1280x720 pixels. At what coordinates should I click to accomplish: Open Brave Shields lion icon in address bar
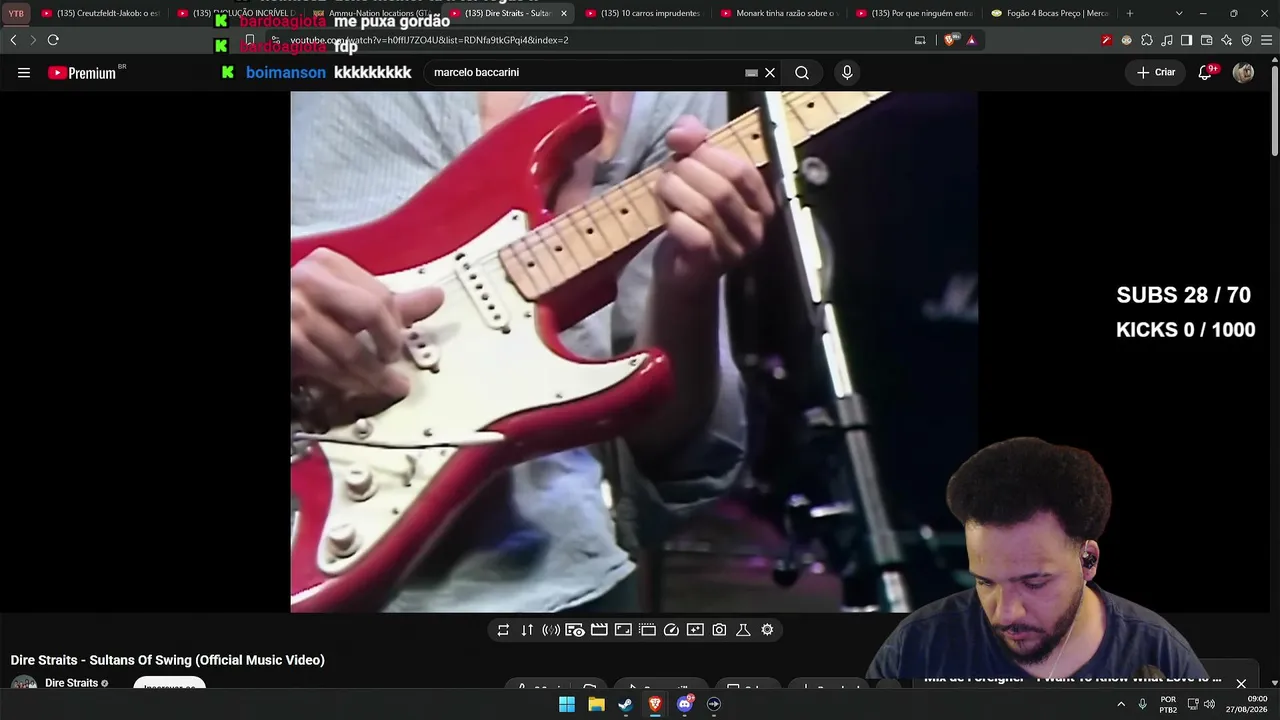951,40
